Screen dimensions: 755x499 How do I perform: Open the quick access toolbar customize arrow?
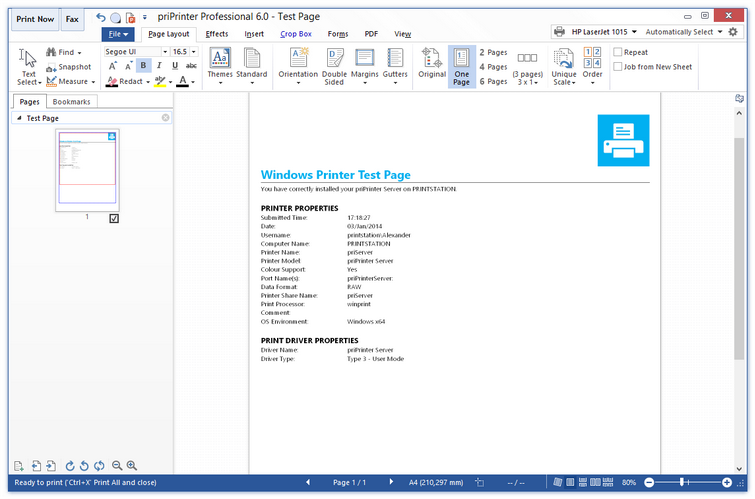[x=144, y=18]
